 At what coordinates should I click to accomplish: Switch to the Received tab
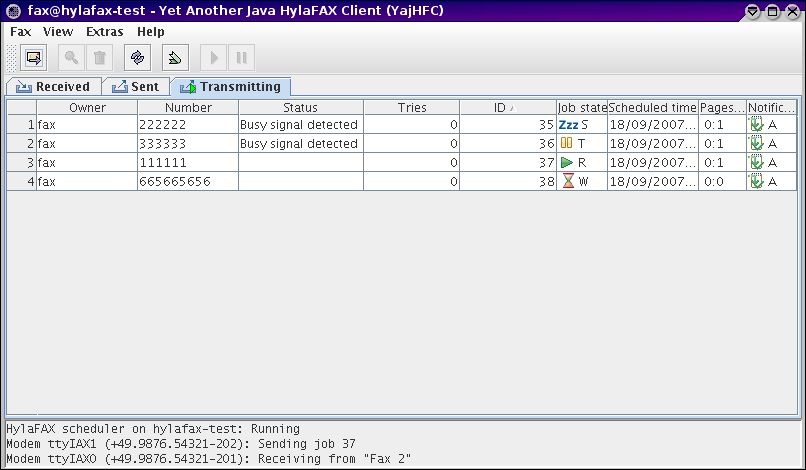coord(53,87)
